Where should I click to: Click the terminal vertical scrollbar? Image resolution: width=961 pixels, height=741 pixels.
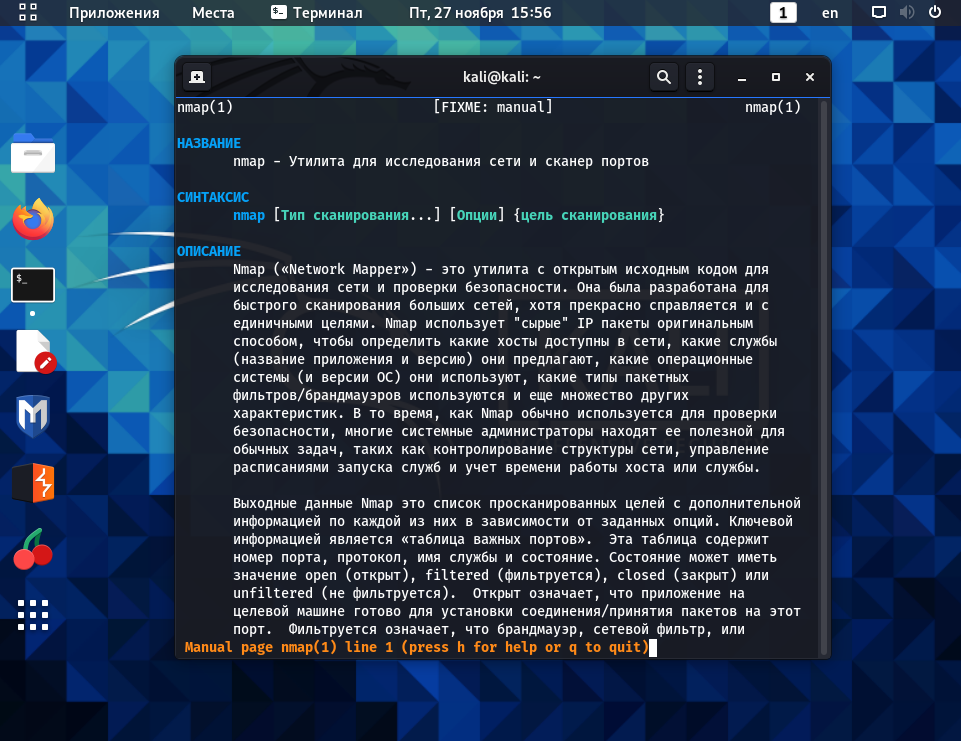click(x=824, y=377)
